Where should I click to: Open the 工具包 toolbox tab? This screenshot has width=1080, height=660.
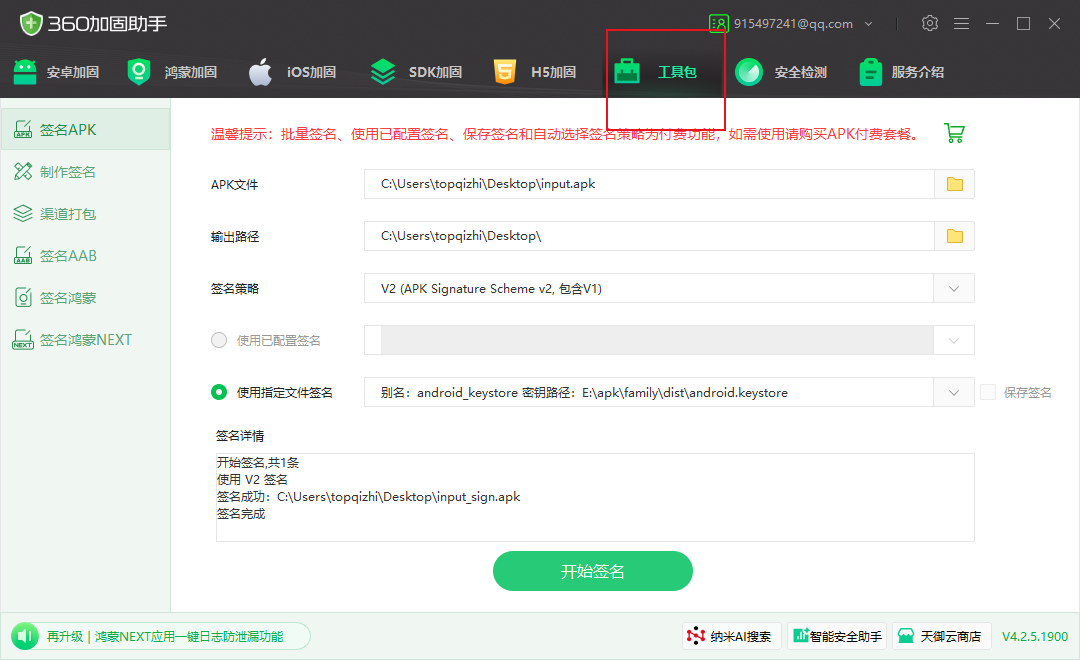click(x=656, y=72)
